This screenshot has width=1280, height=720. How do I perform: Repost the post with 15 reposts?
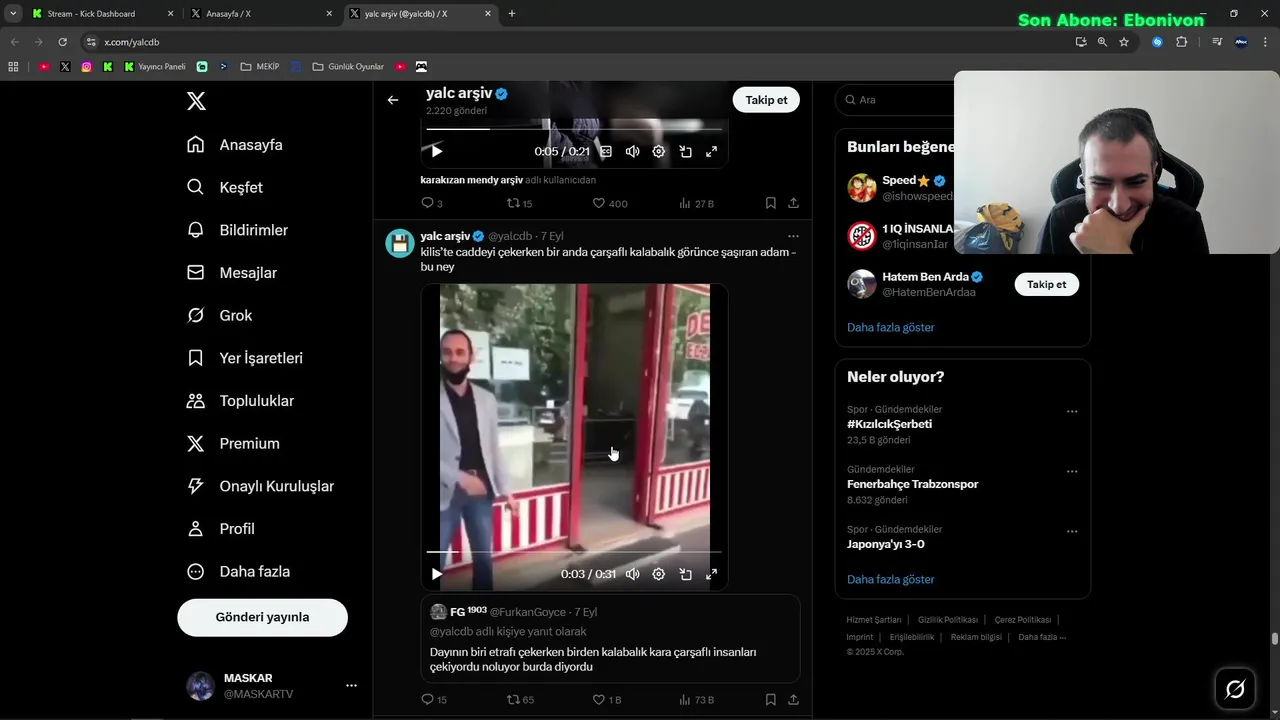coord(519,203)
